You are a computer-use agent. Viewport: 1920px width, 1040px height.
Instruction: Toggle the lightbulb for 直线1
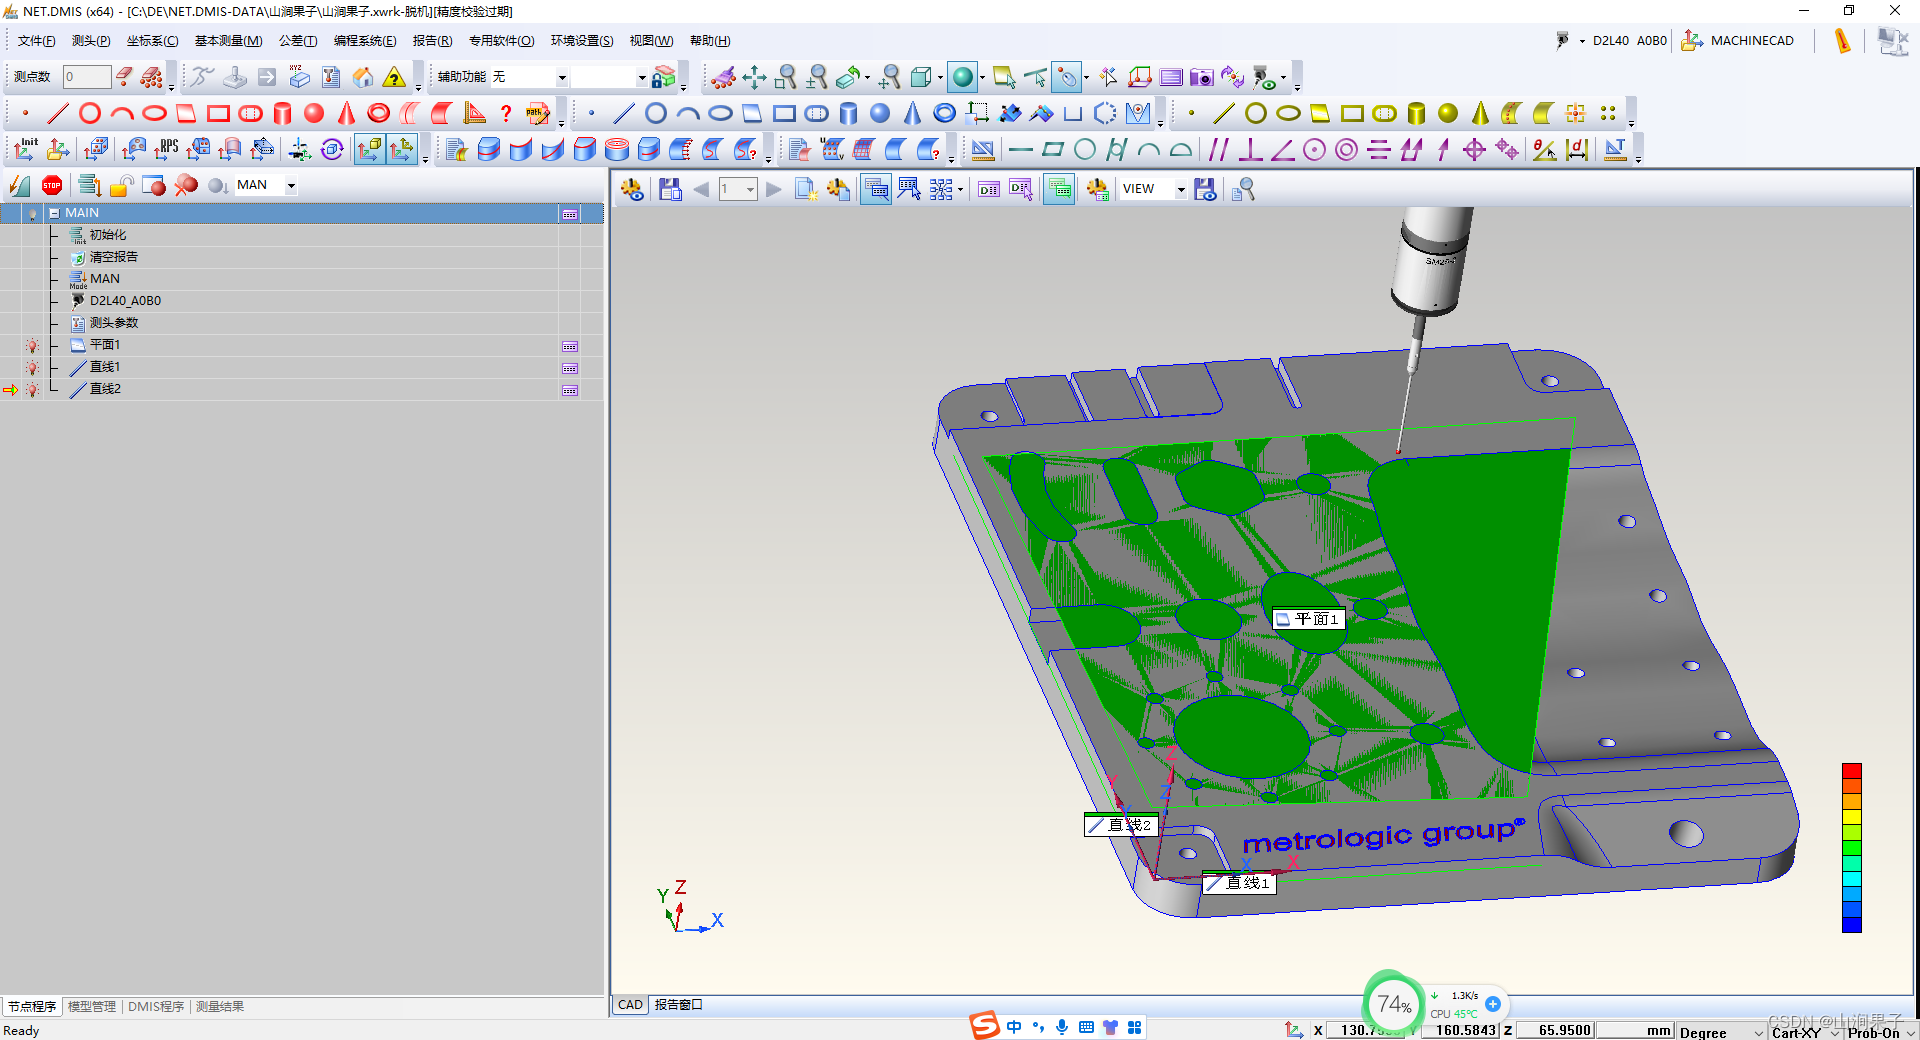tap(32, 368)
